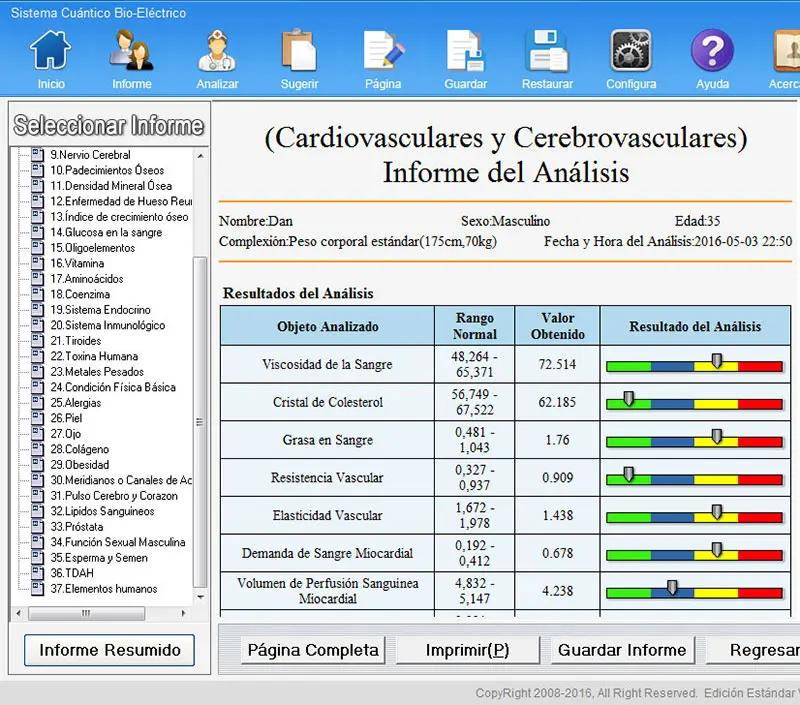Click the Viscosidad de la Sangre result slider
The width and height of the screenshot is (800, 705).
pyautogui.click(x=695, y=365)
